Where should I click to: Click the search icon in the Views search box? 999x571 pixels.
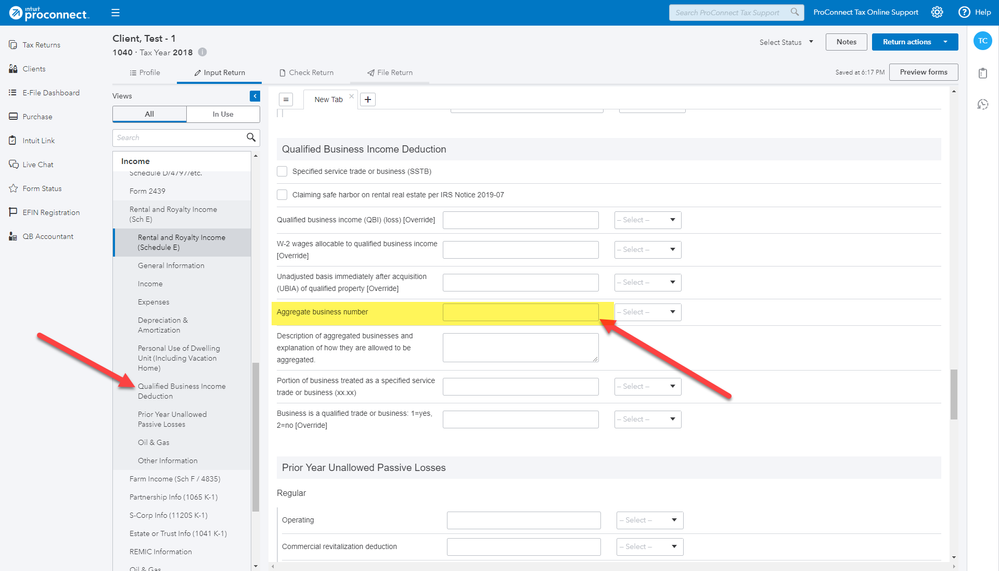pyautogui.click(x=251, y=137)
